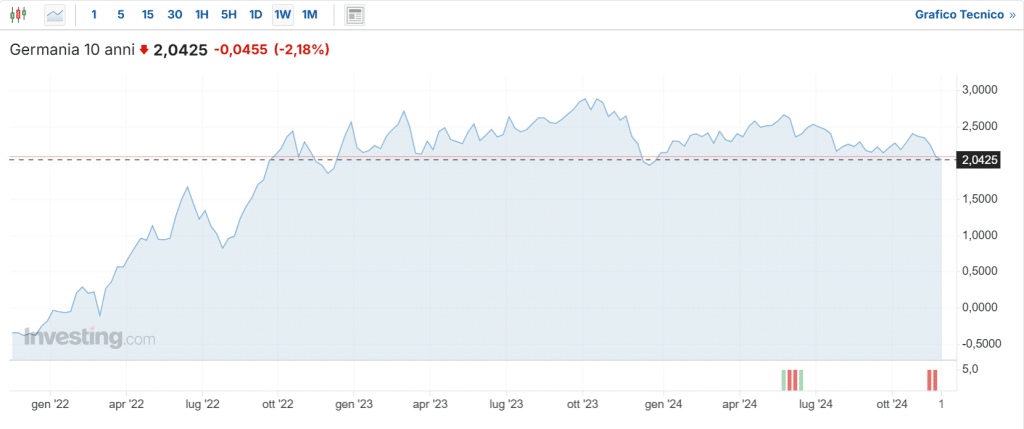Select the 1W weekly timeframe

pyautogui.click(x=283, y=15)
